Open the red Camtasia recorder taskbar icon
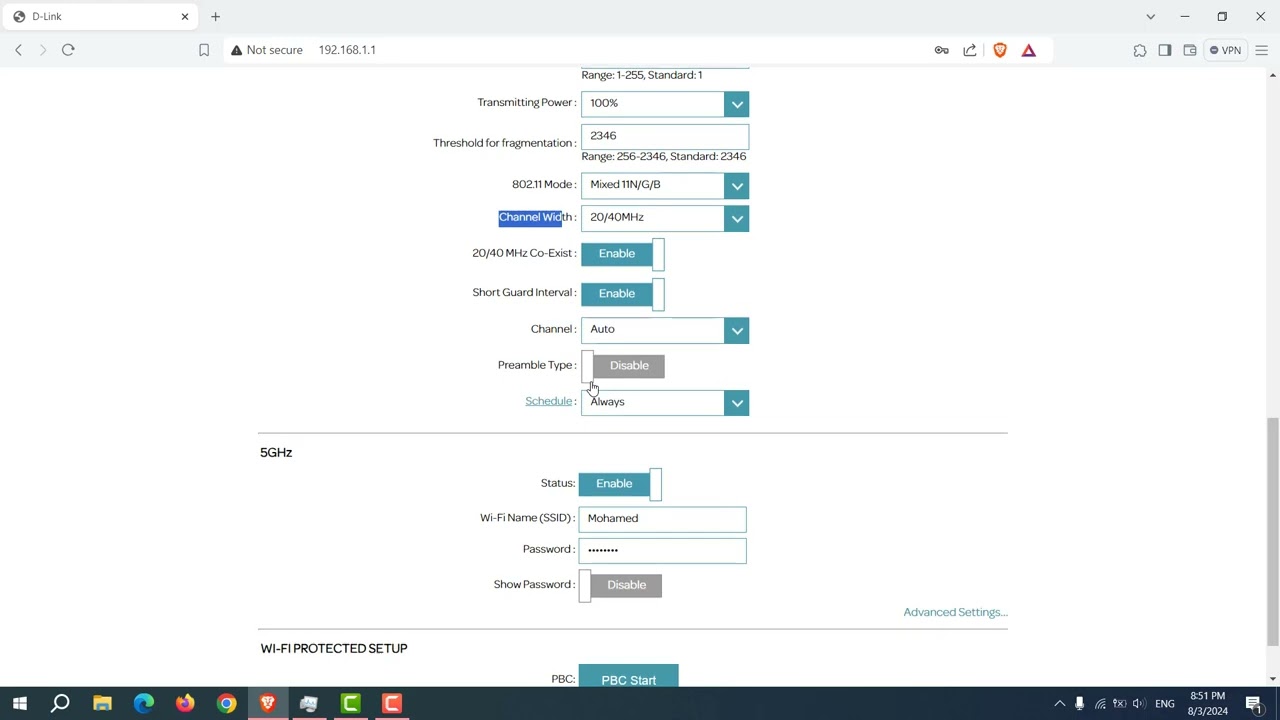1280x720 pixels. pyautogui.click(x=392, y=704)
